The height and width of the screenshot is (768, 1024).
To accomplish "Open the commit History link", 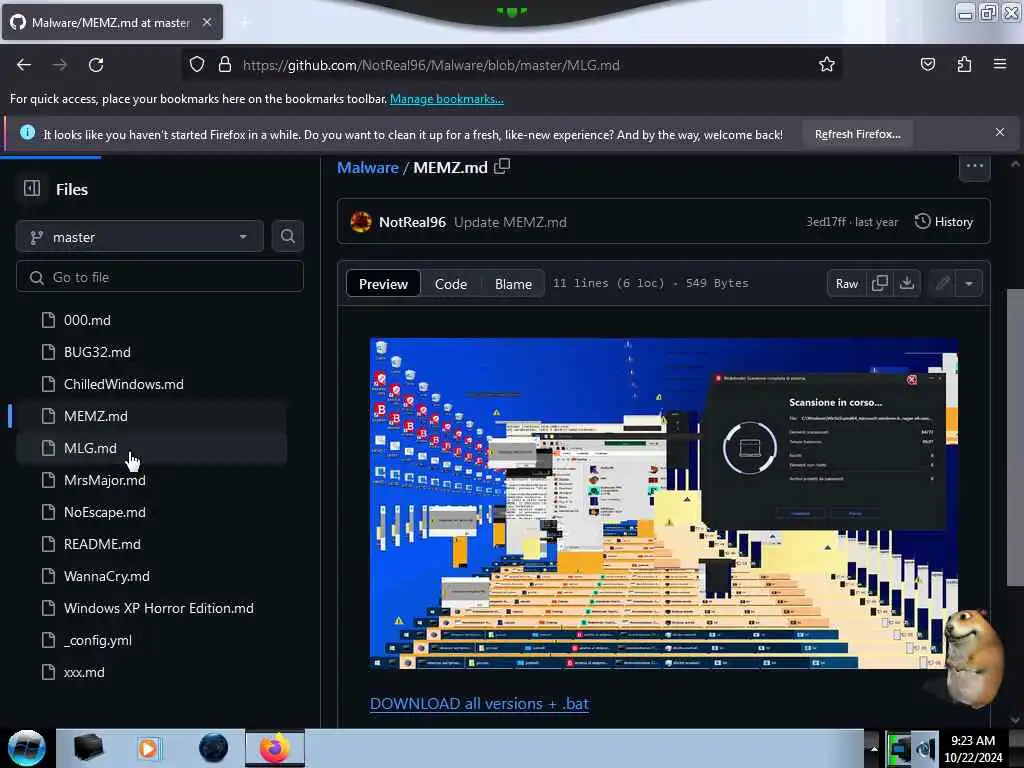I will (944, 222).
